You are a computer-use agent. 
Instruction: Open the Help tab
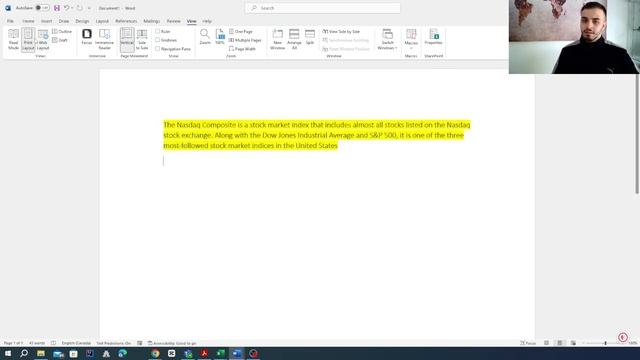click(207, 21)
